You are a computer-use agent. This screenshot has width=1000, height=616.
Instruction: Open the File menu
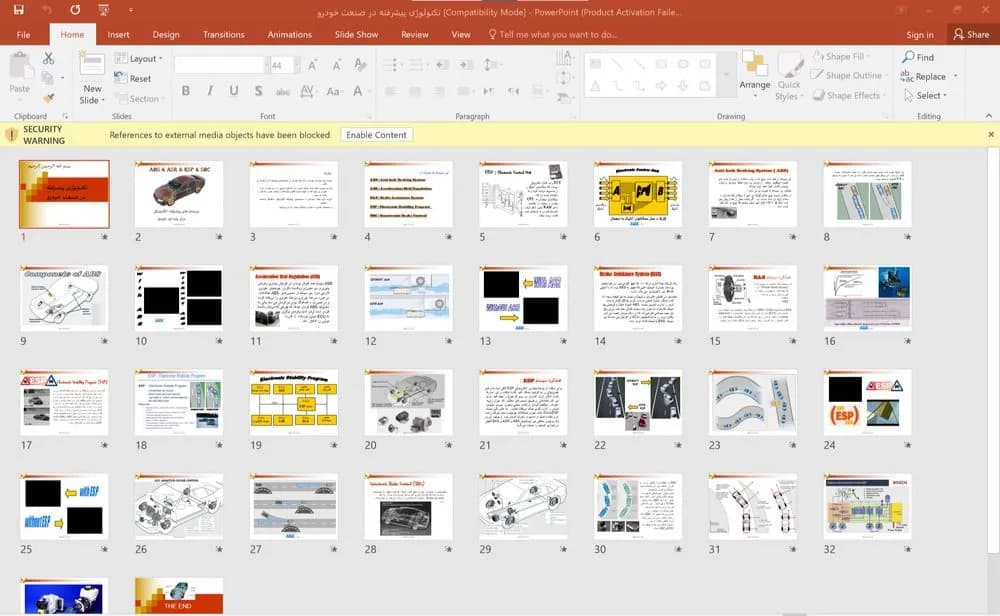tap(24, 34)
